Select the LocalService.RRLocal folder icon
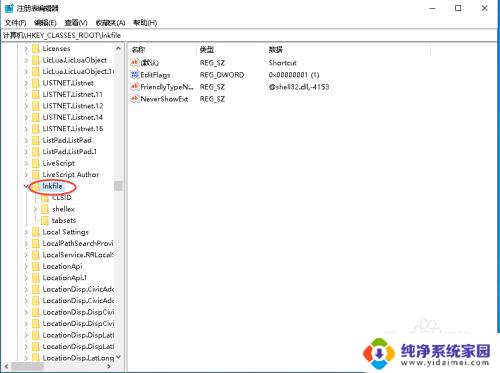This screenshot has height=373, width=500. pyautogui.click(x=36, y=255)
